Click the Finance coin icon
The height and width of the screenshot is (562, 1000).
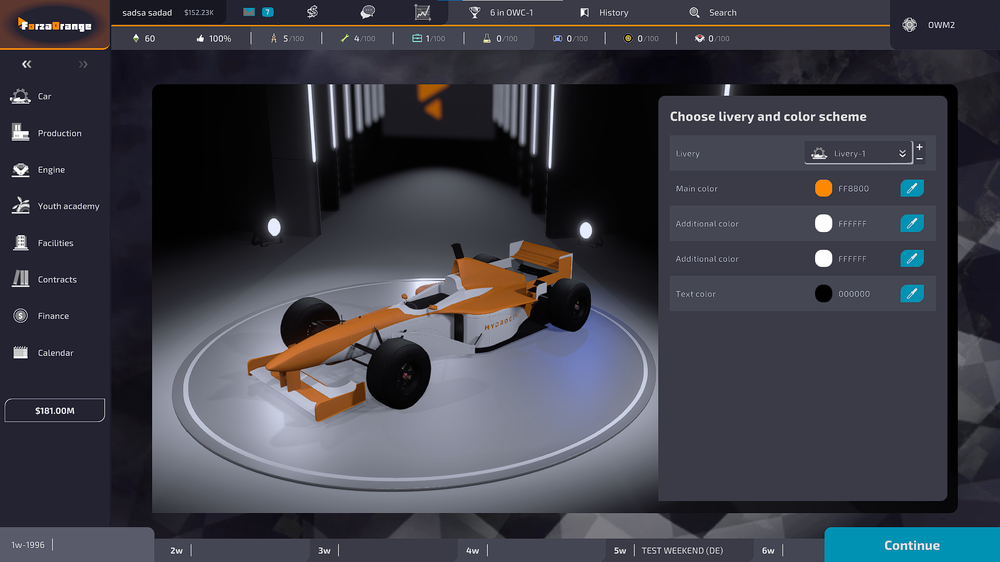pyautogui.click(x=20, y=316)
